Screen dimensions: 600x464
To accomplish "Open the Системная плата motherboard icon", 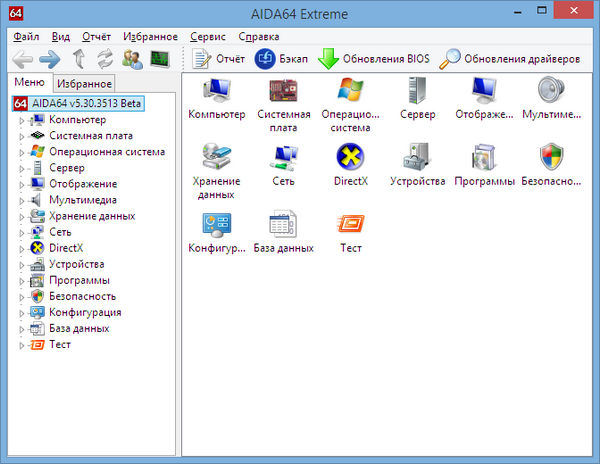I will click(x=284, y=92).
